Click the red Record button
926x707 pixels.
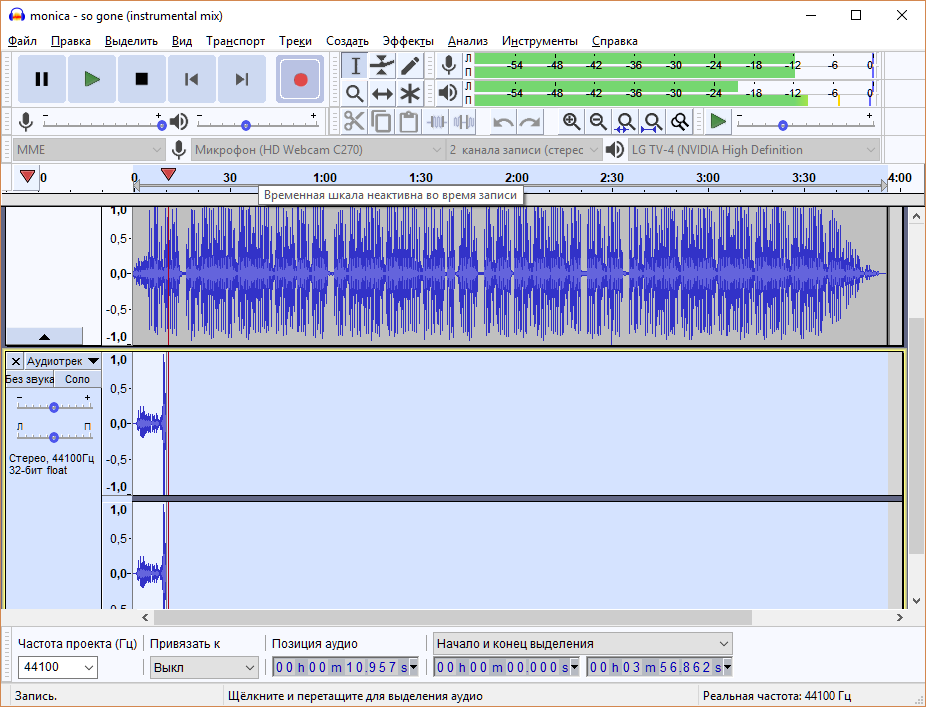pos(300,79)
